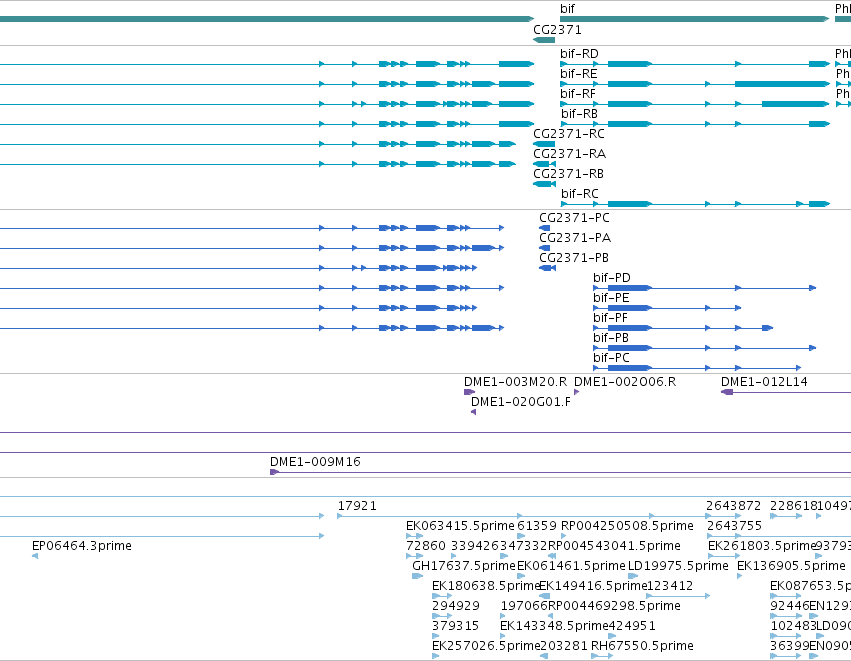Click the CG2371-PC protein label

tap(574, 218)
